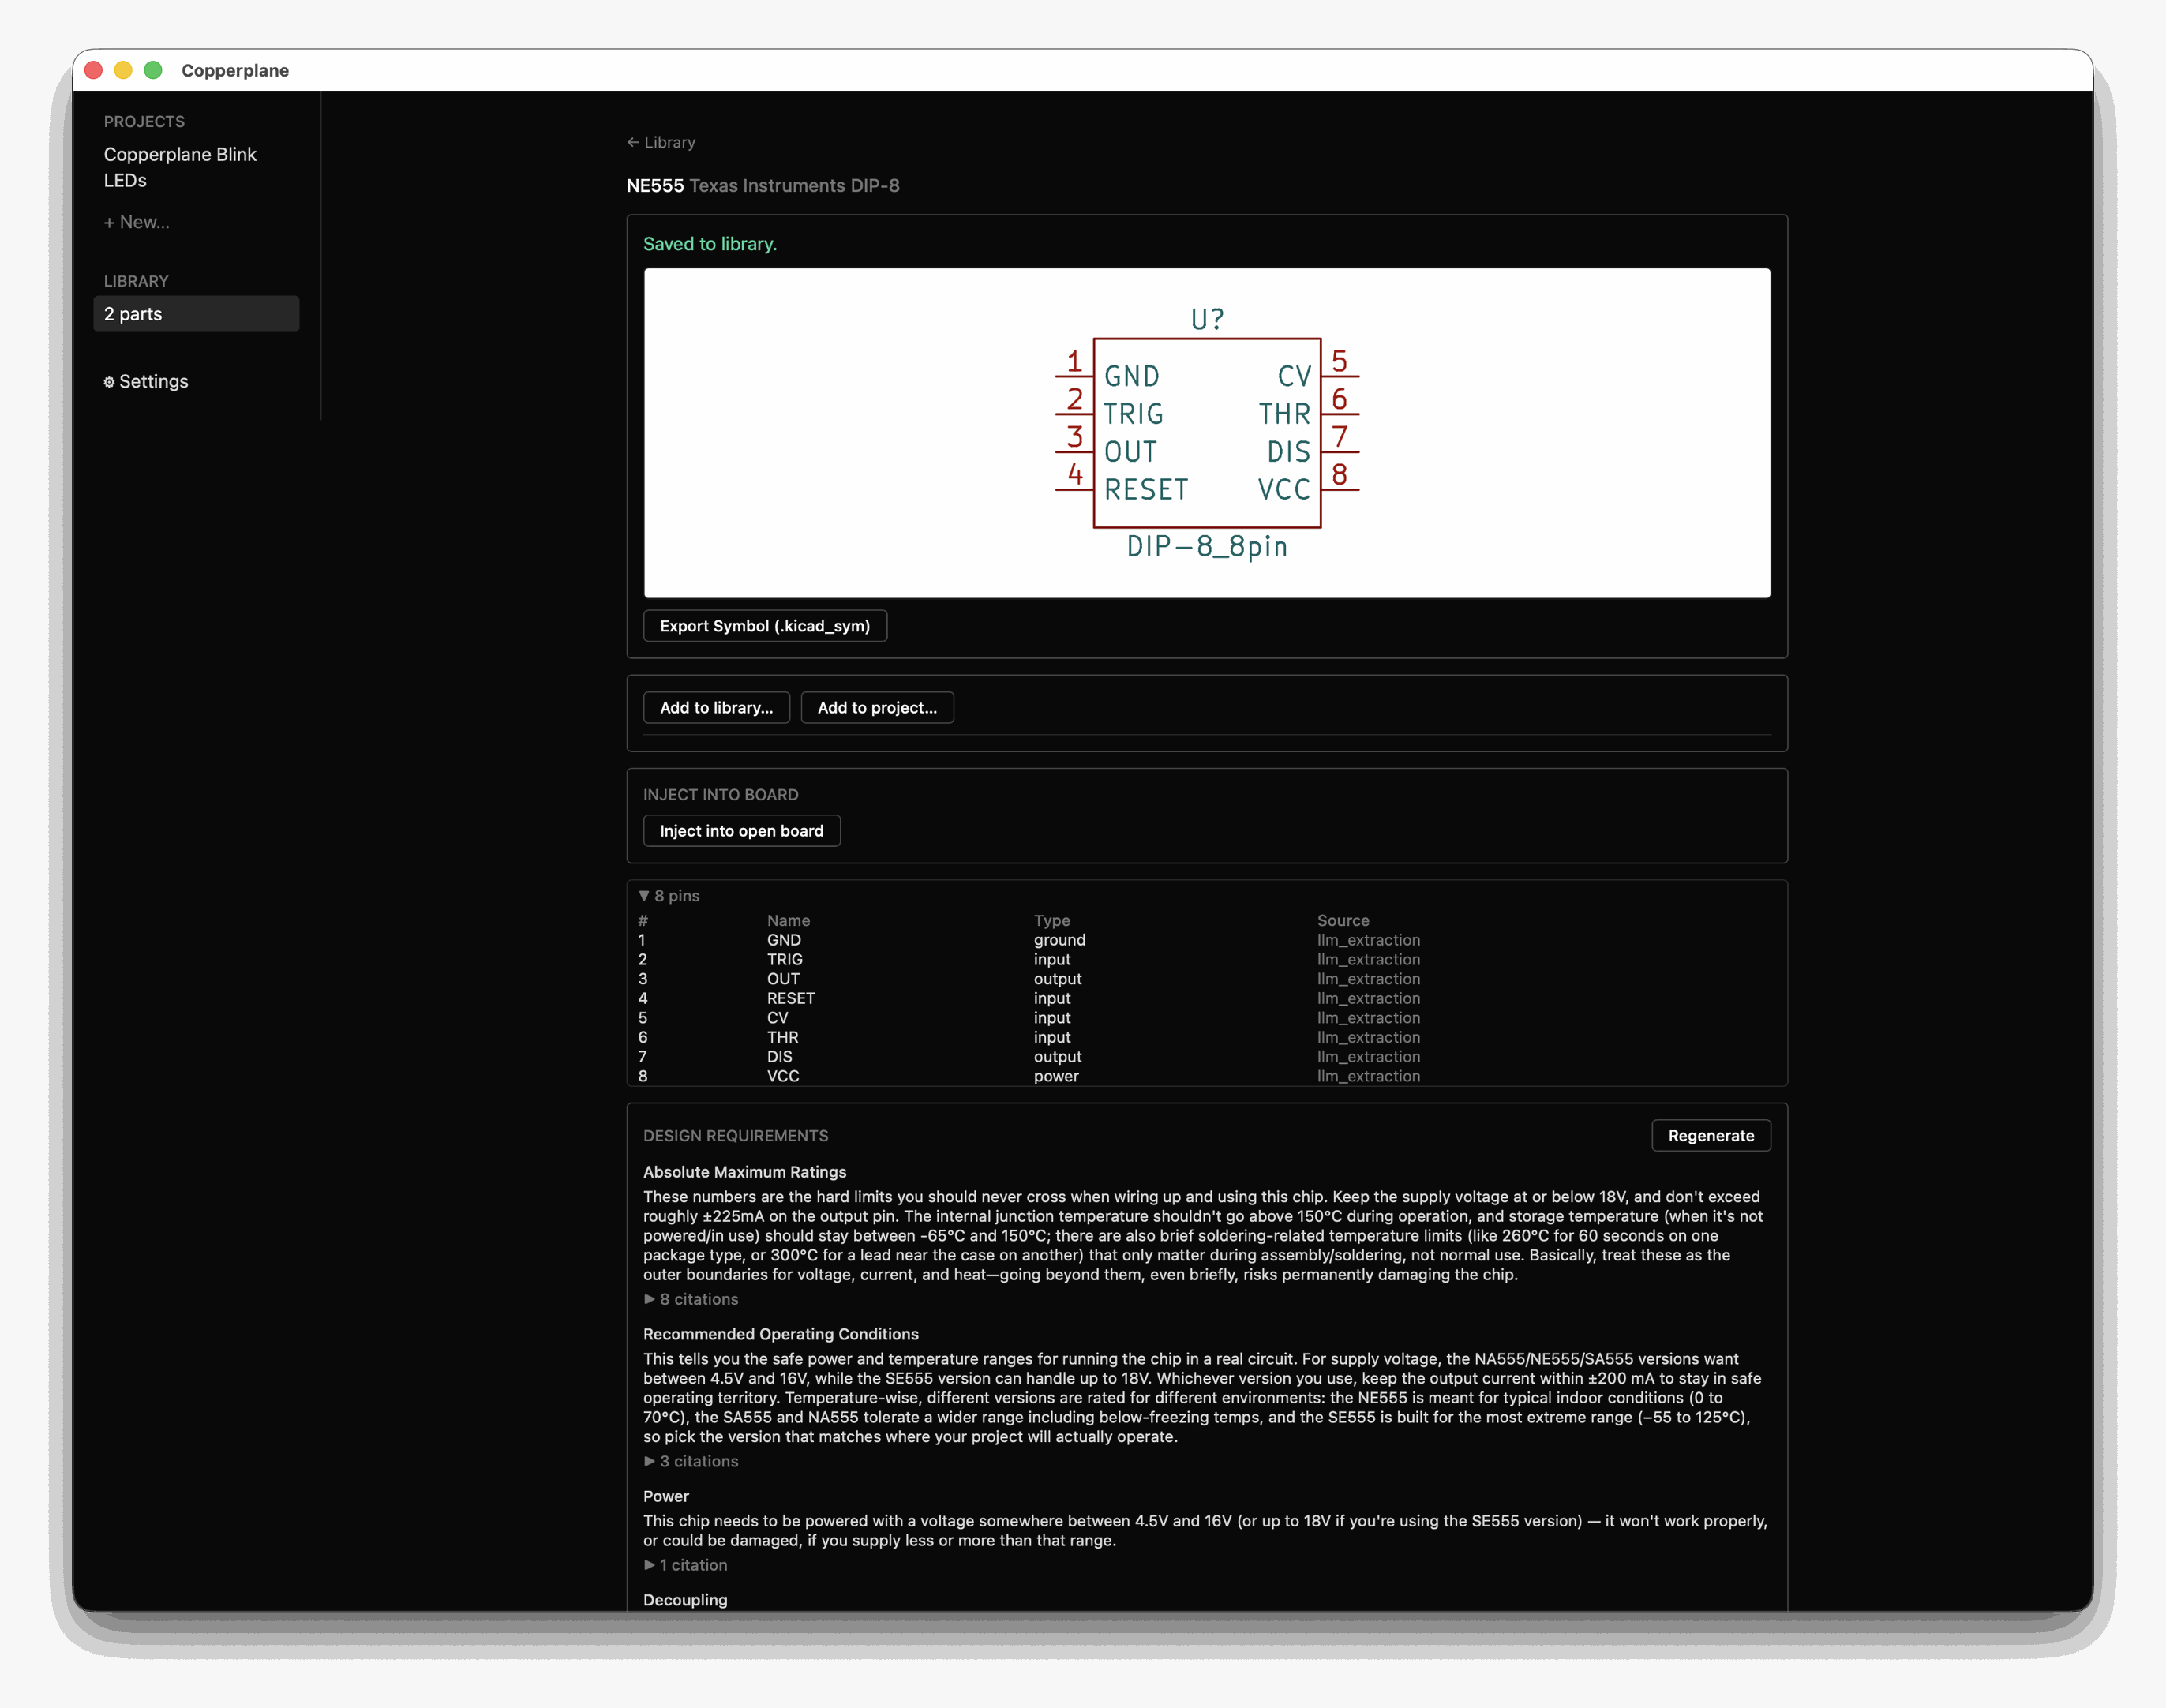The height and width of the screenshot is (1708, 2166).
Task: Click the VCC name in pin table
Action: coord(783,1076)
